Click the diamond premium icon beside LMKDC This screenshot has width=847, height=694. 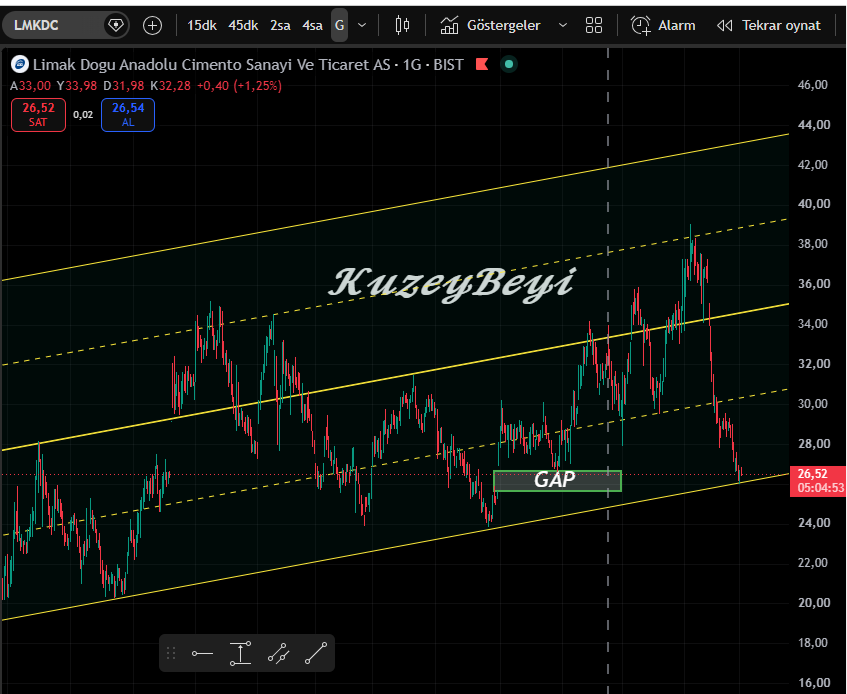pyautogui.click(x=116, y=25)
